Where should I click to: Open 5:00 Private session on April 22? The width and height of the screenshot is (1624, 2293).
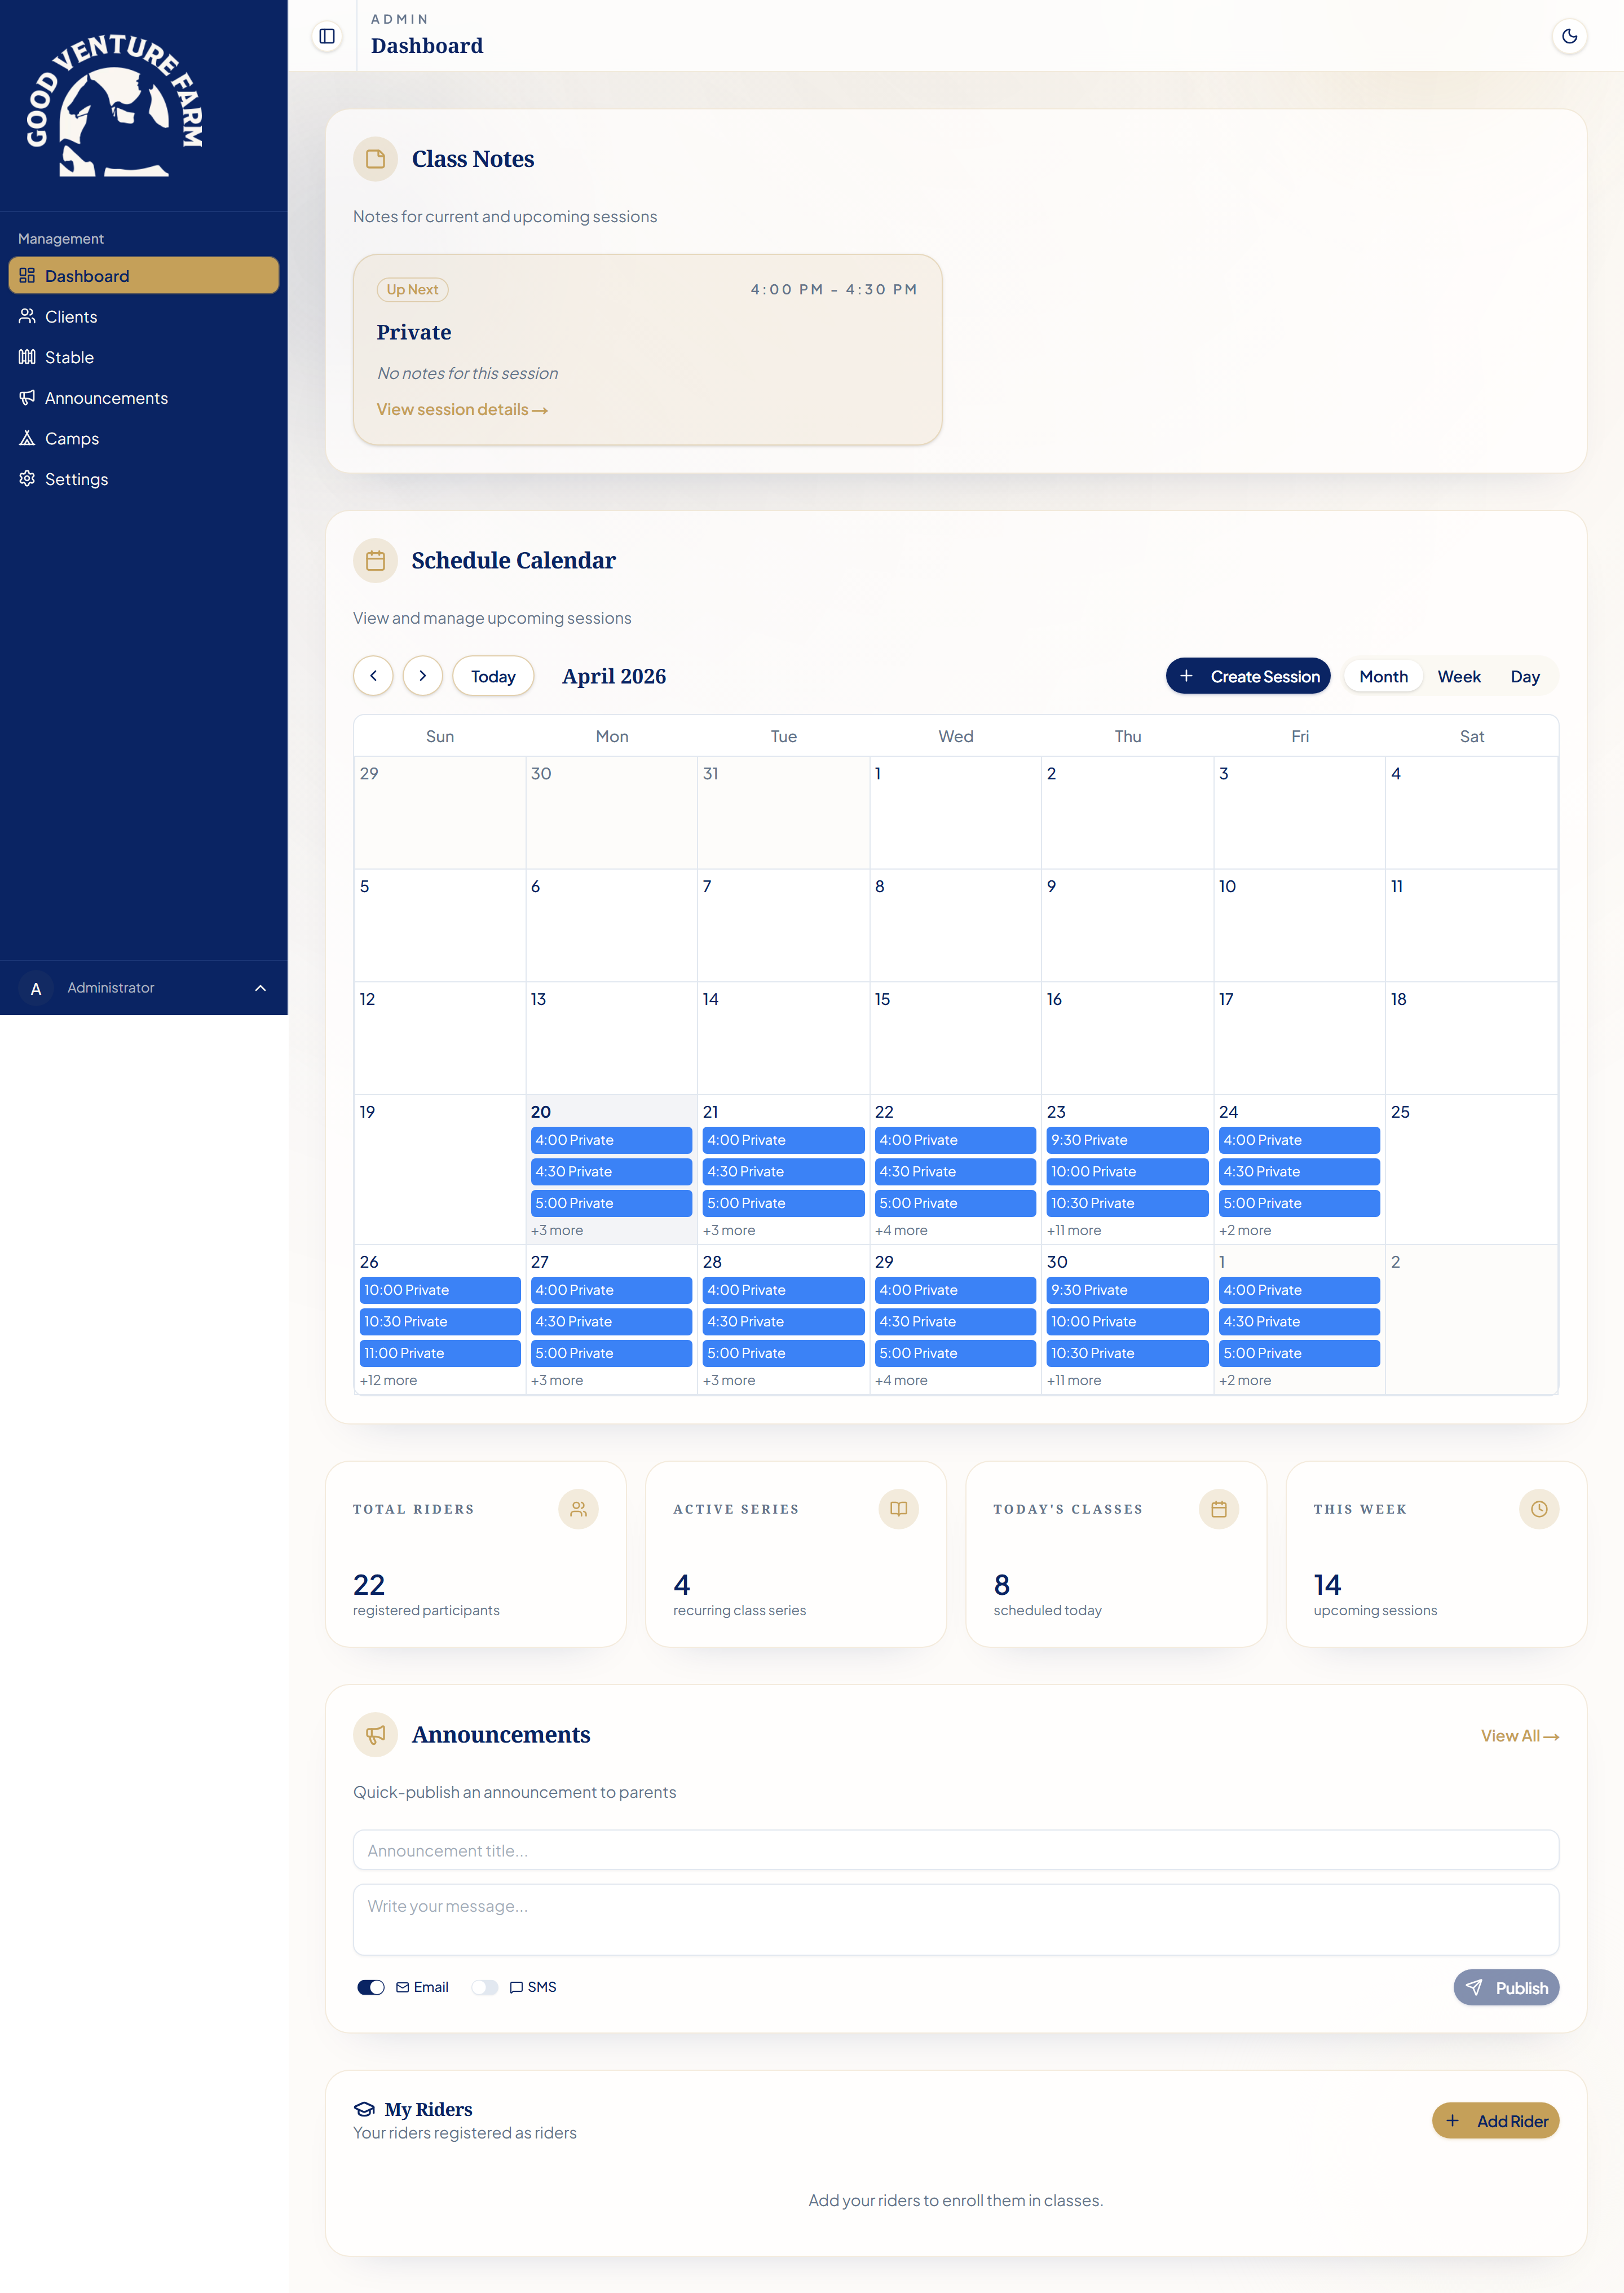pyautogui.click(x=955, y=1203)
